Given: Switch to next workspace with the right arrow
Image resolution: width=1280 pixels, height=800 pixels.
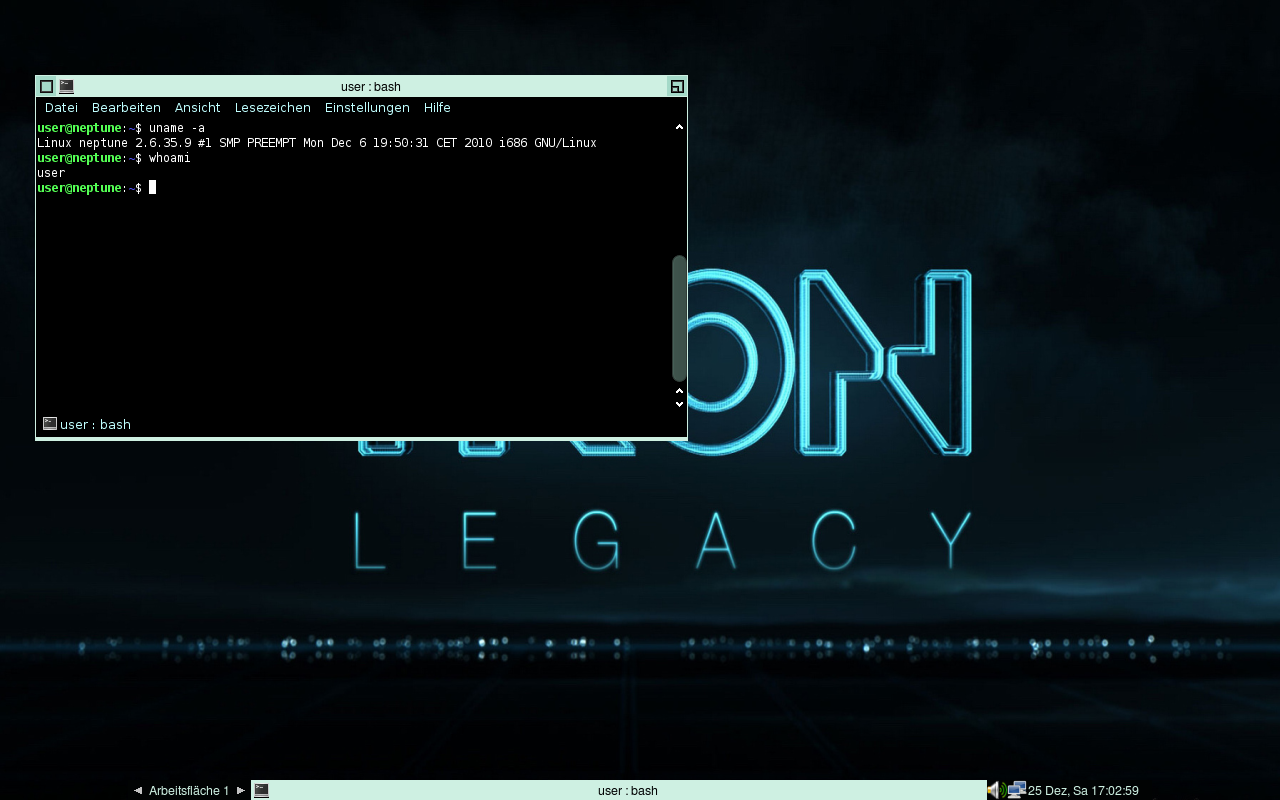Looking at the screenshot, I should (x=241, y=790).
